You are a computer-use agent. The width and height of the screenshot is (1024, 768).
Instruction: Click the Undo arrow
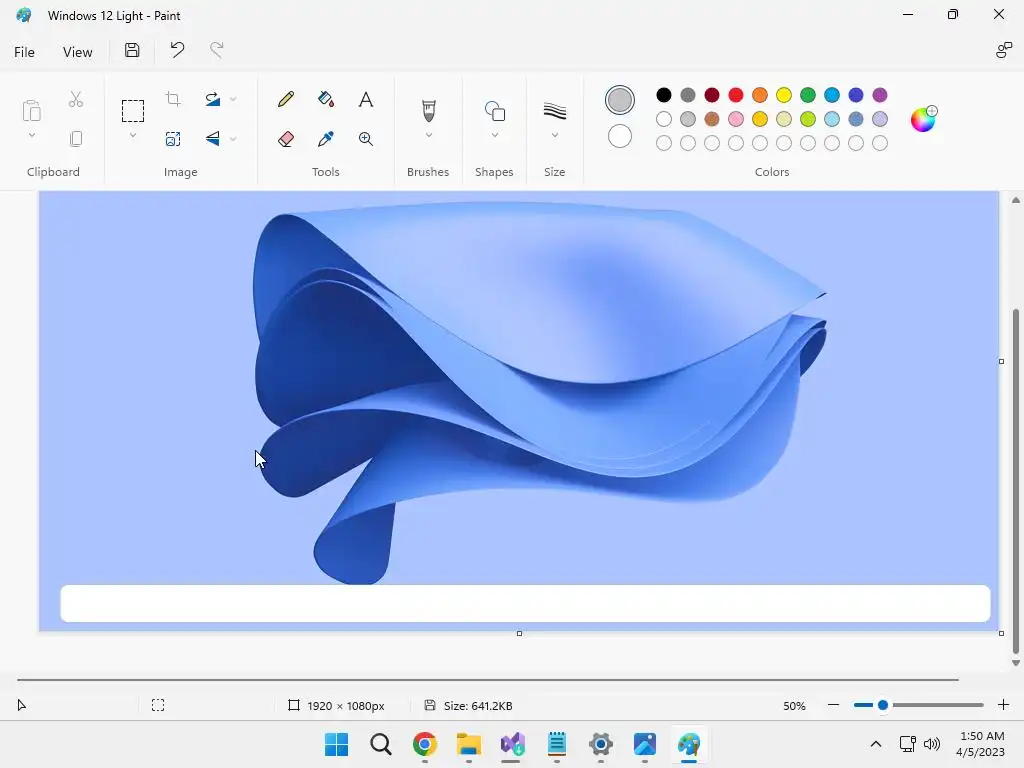click(x=177, y=50)
